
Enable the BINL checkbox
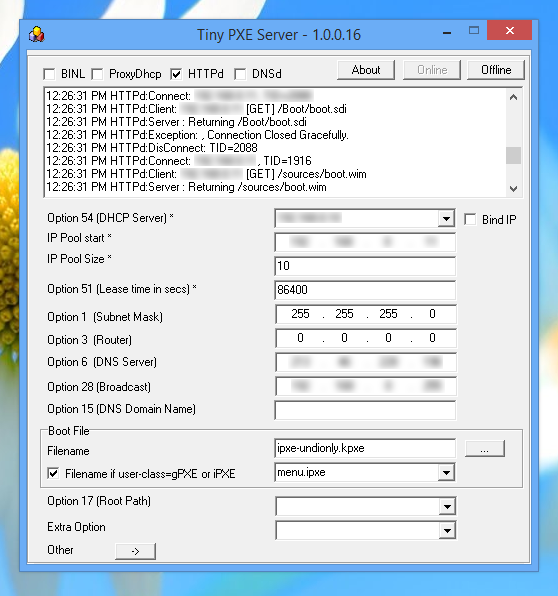(x=49, y=74)
